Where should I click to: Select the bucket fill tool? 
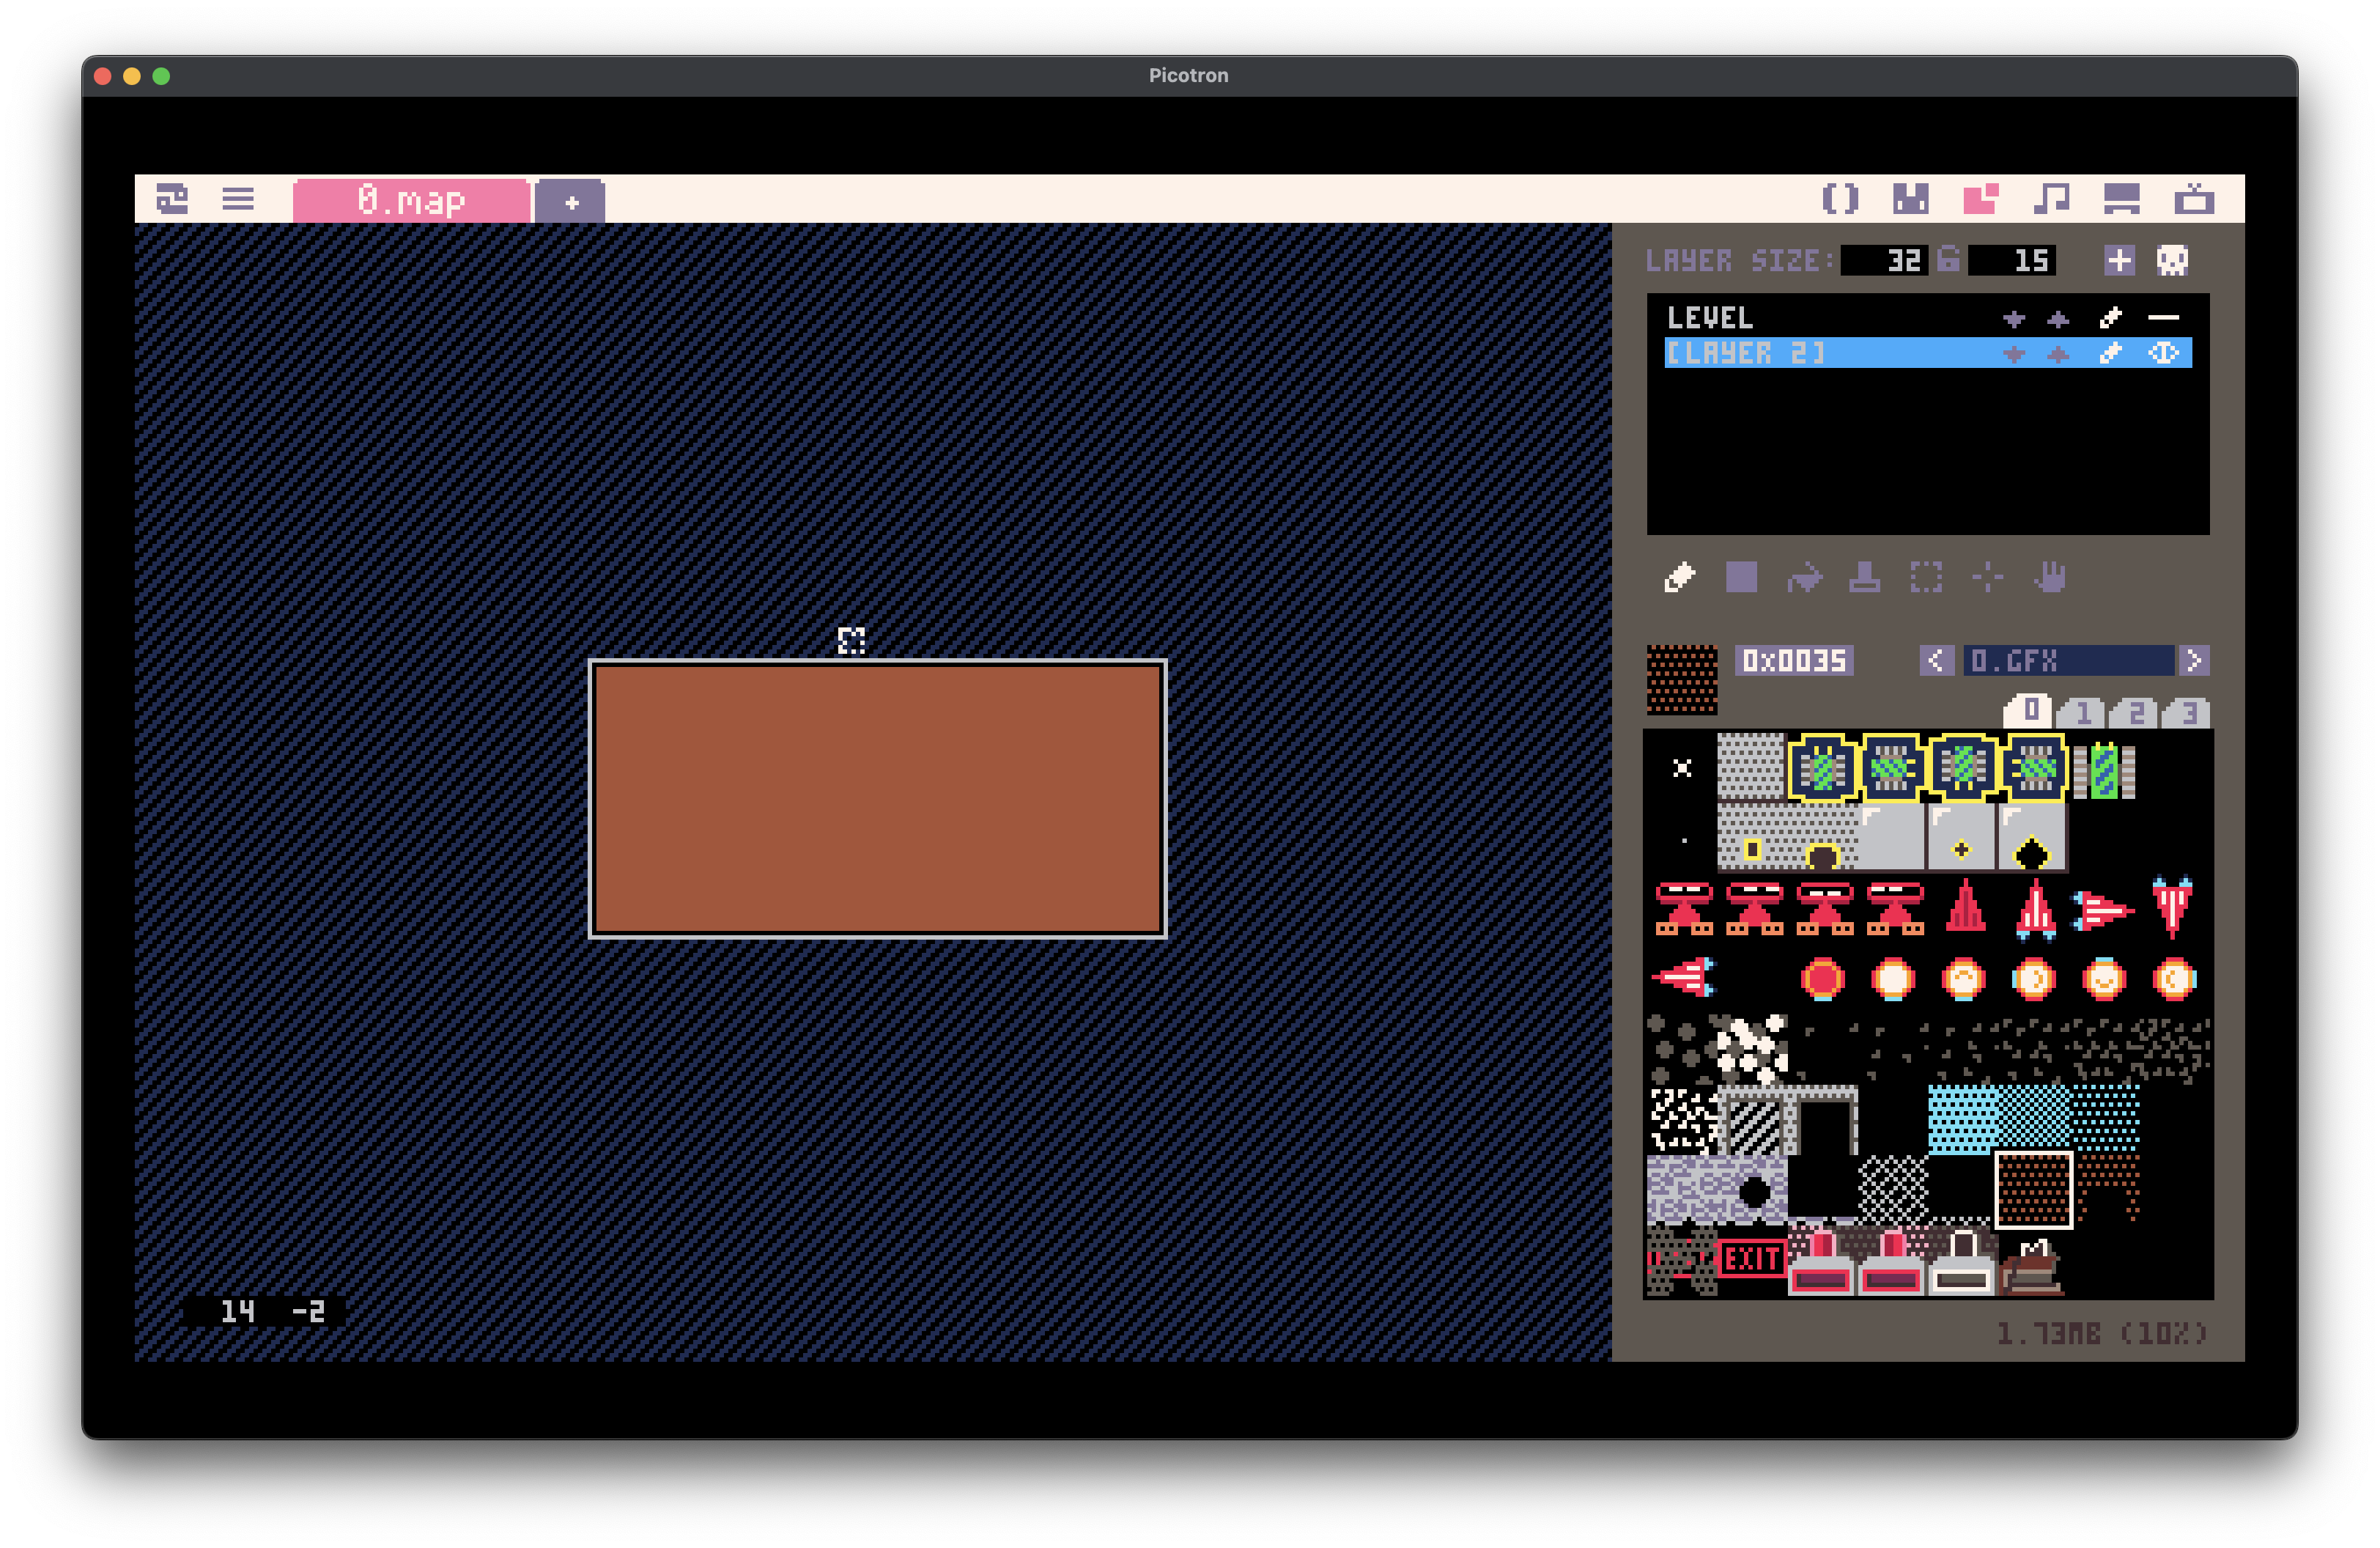click(1804, 578)
